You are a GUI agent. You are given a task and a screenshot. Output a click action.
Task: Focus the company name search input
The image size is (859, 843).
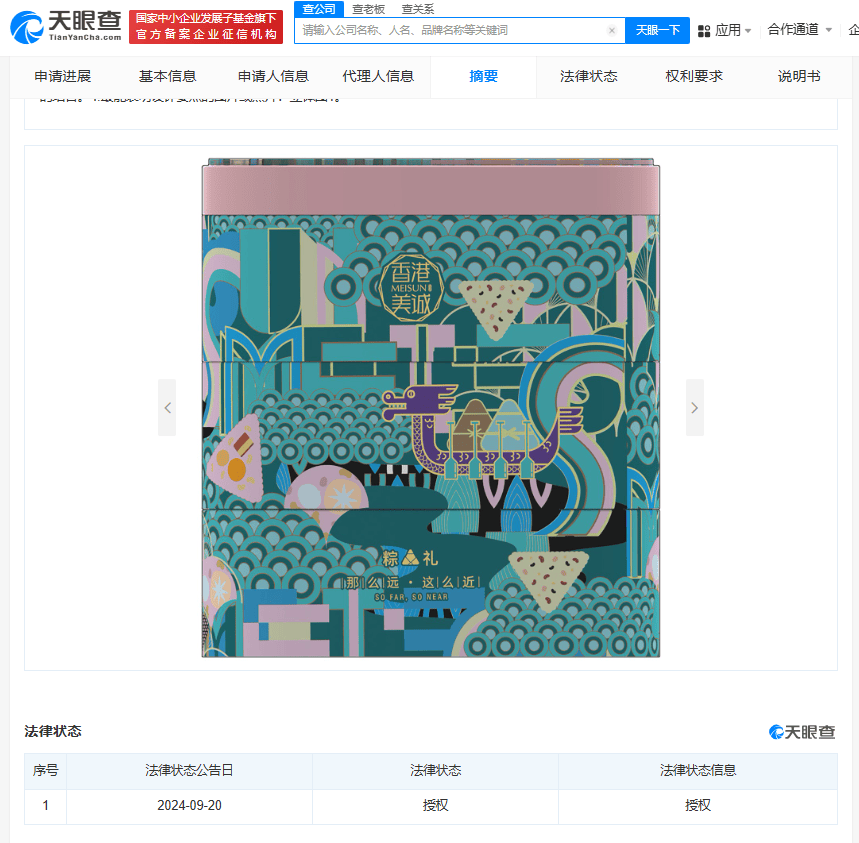(x=452, y=30)
